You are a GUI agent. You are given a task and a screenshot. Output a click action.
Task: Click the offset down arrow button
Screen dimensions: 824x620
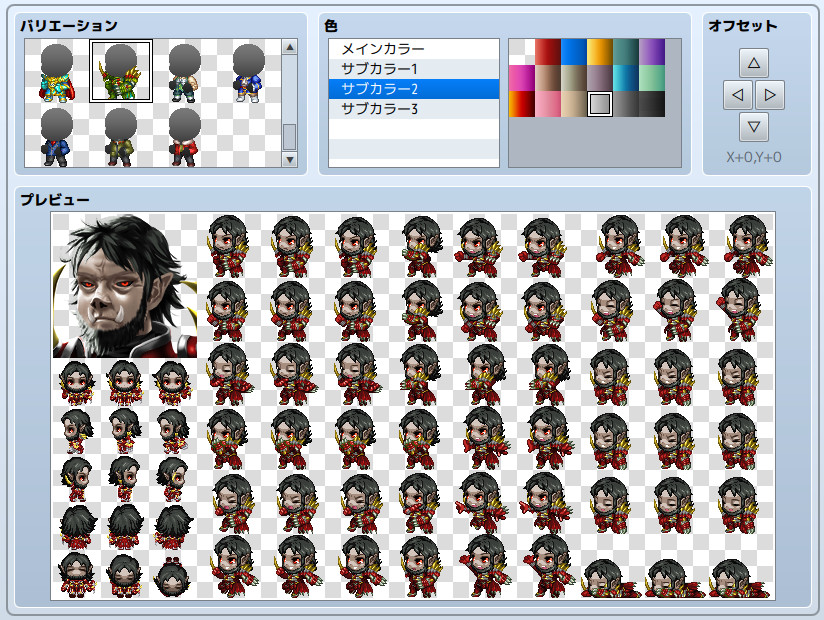pos(754,128)
